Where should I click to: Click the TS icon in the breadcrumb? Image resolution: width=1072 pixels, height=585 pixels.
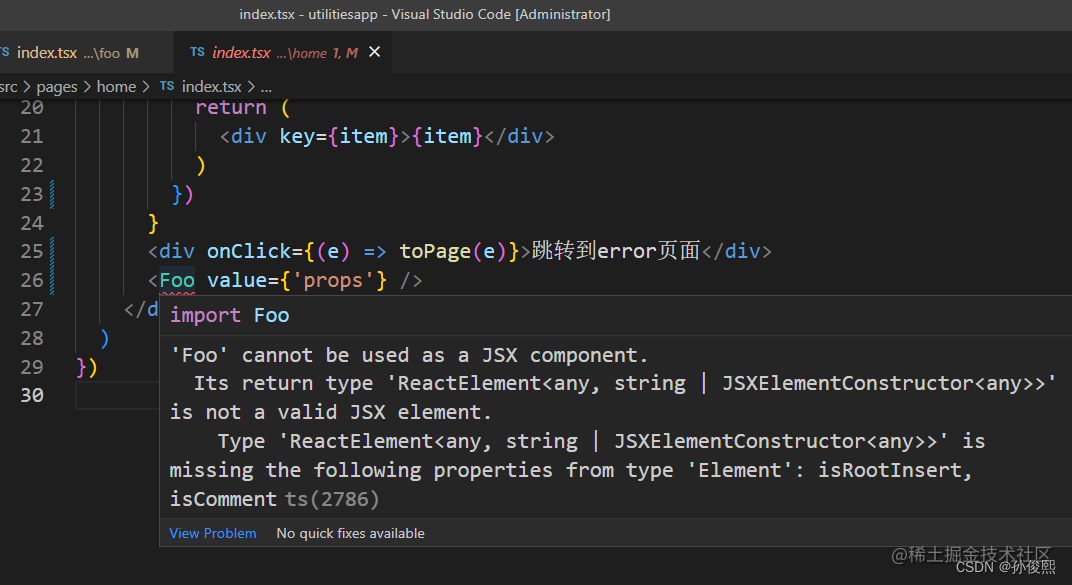click(167, 86)
